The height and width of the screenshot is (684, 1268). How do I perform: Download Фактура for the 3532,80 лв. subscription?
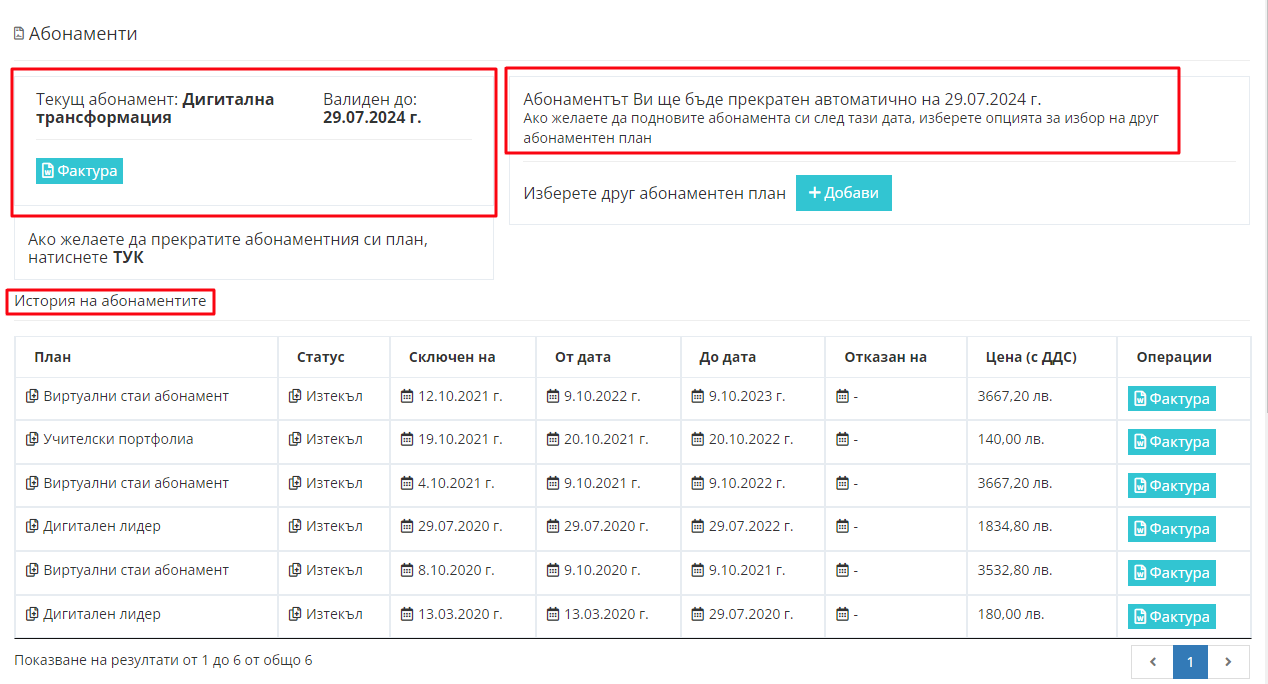(x=1171, y=573)
